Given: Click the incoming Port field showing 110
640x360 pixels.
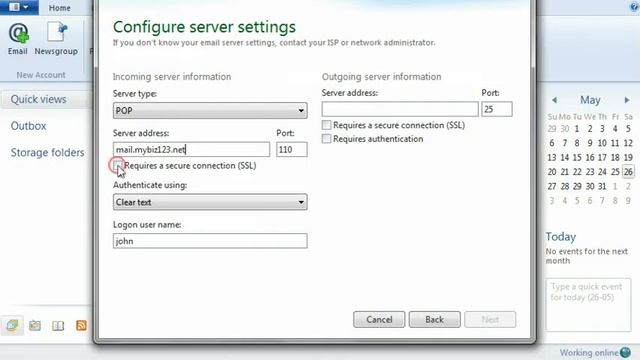Looking at the screenshot, I should (x=292, y=149).
